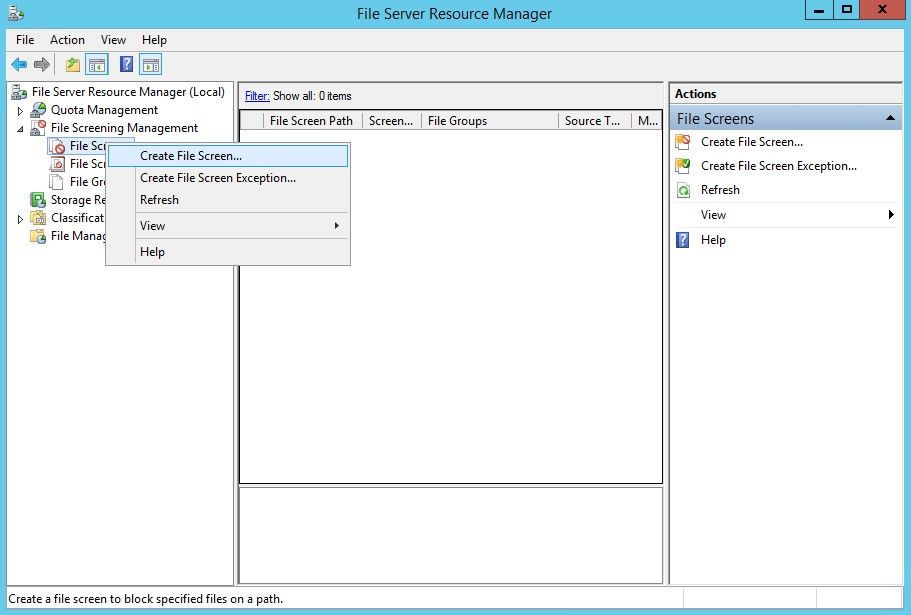This screenshot has height=615, width=911.
Task: Sort by File Screen Path column header
Action: point(312,121)
